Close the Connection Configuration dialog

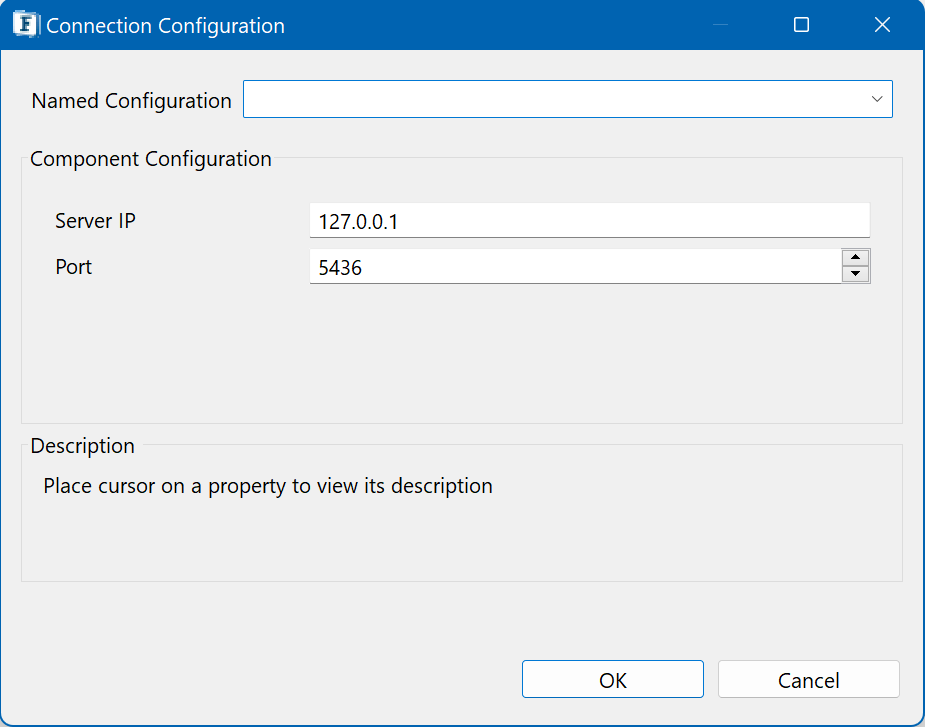(881, 25)
